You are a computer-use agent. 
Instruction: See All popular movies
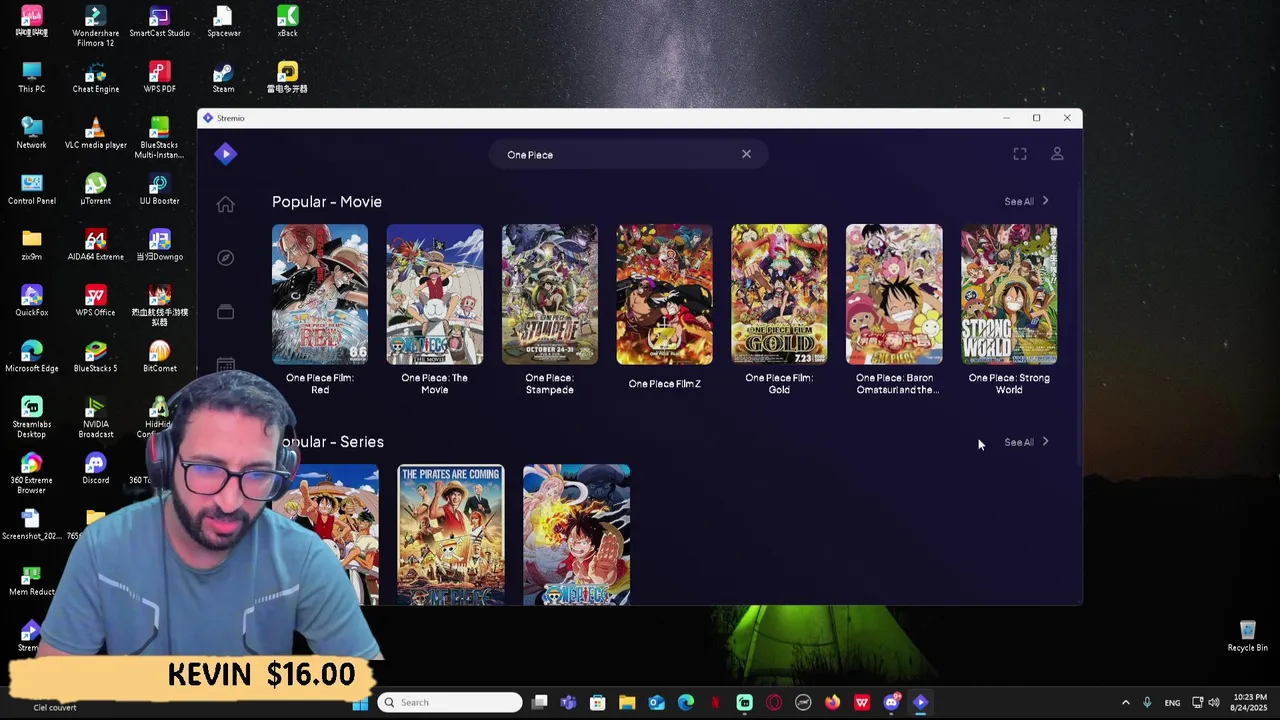point(1026,201)
